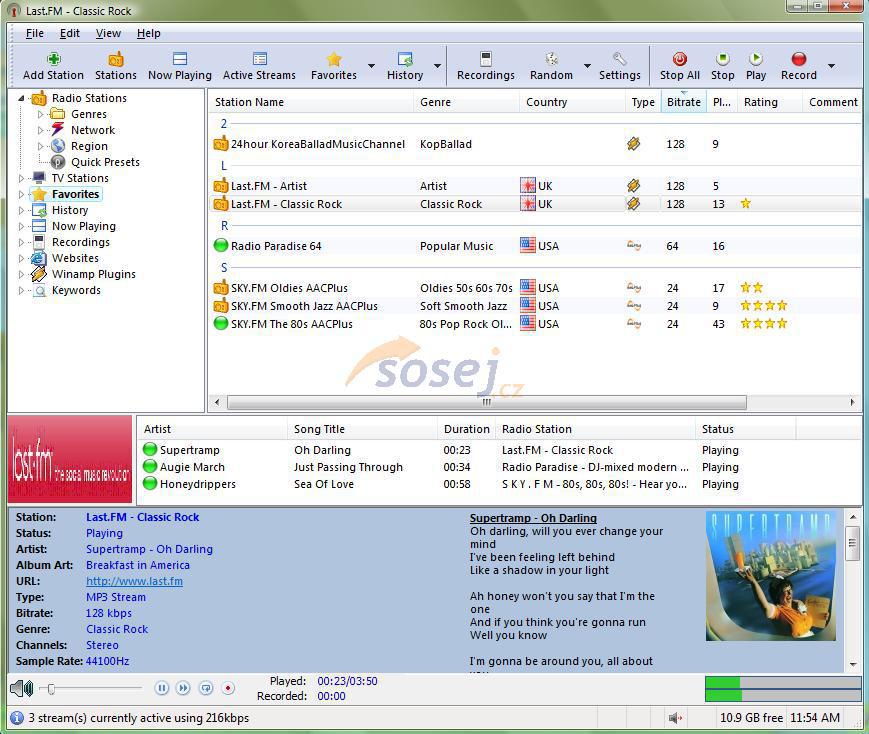Click the type icon for 24hour KoreaBalladMusicChannel

pos(633,144)
